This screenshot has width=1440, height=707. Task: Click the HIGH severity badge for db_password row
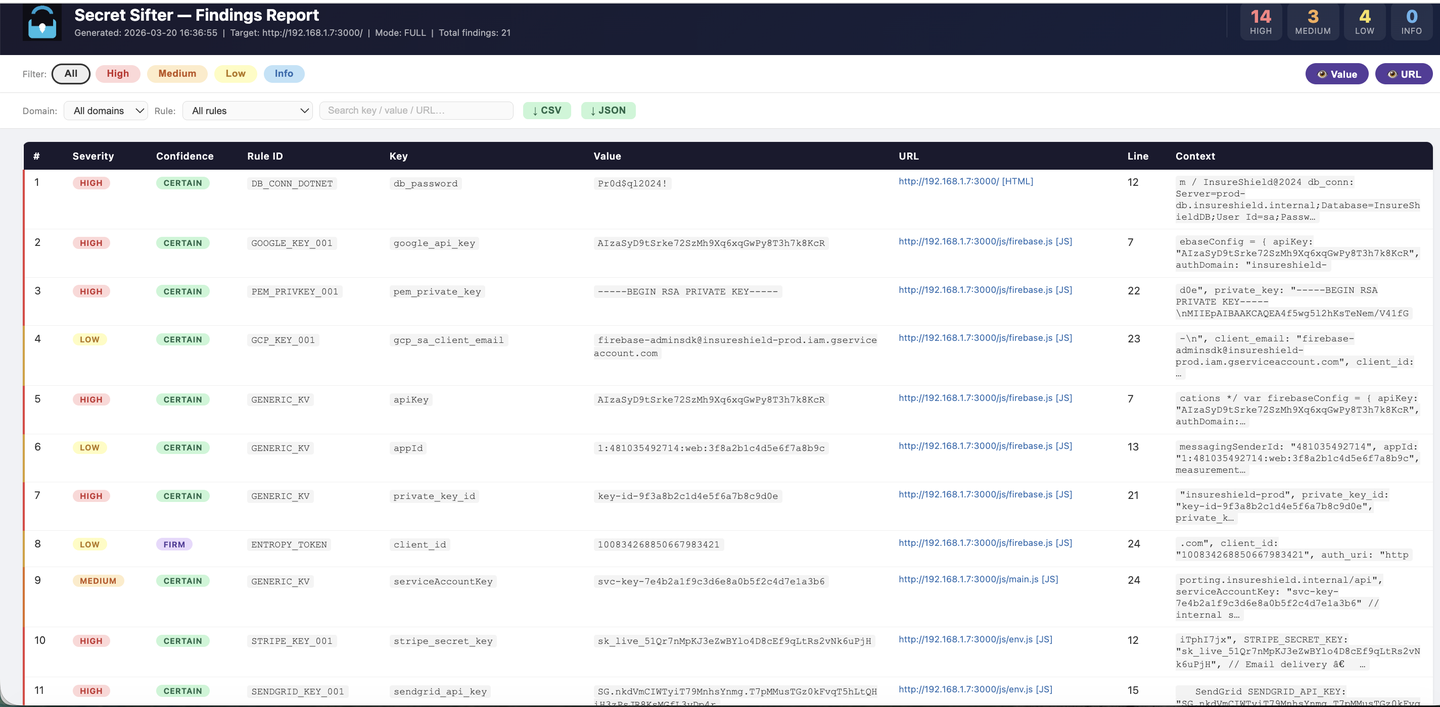point(91,184)
